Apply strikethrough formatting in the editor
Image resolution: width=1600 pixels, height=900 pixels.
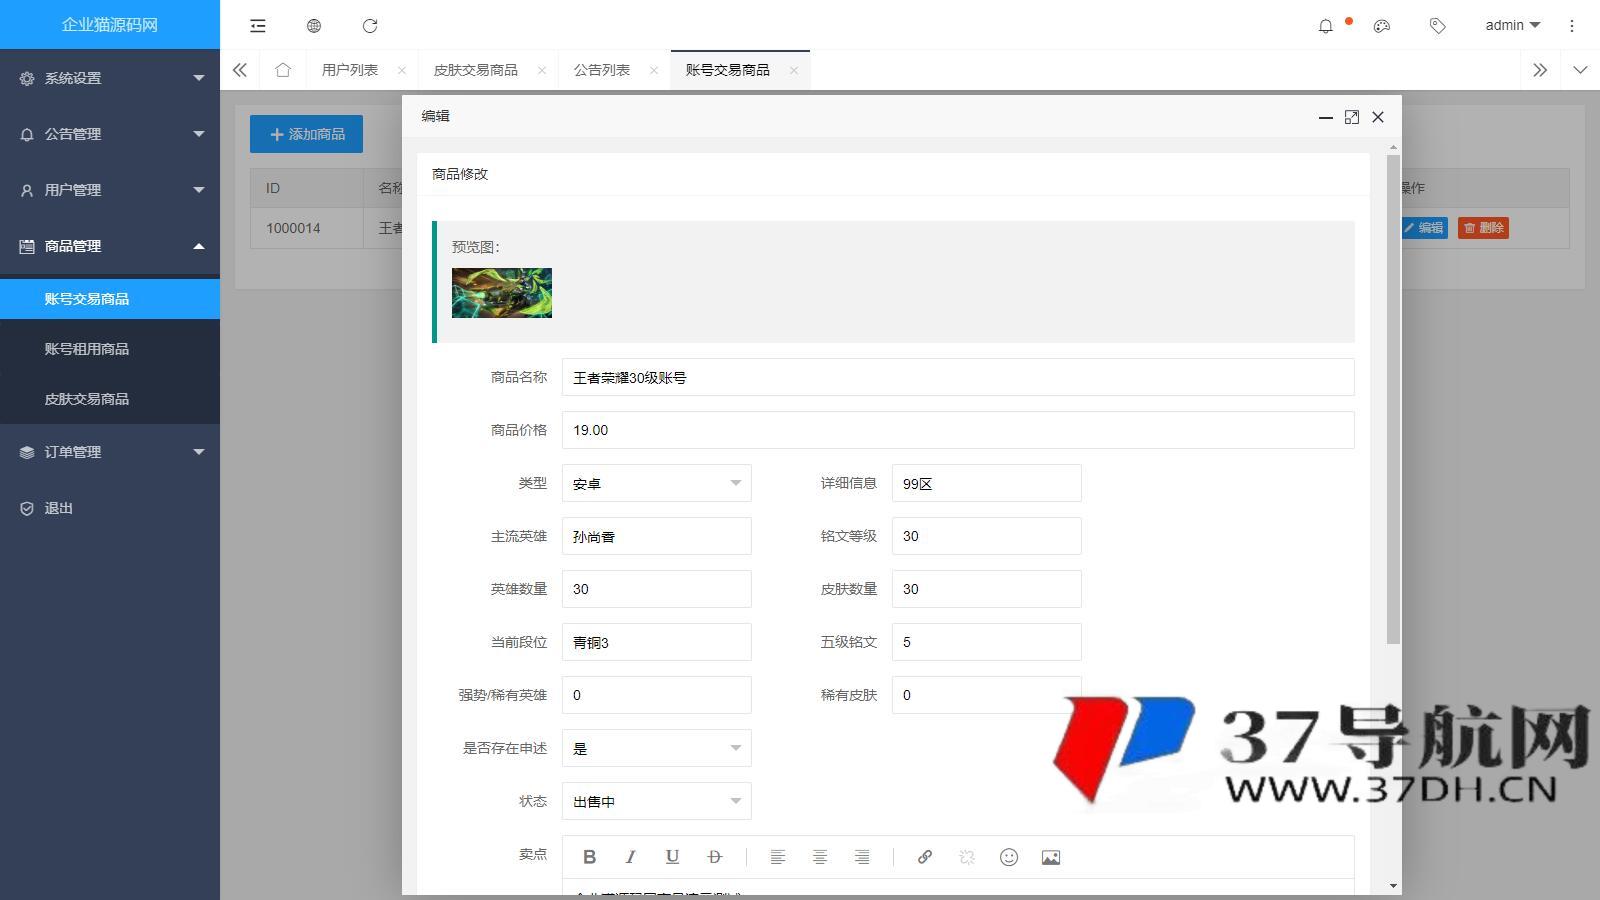pyautogui.click(x=714, y=857)
